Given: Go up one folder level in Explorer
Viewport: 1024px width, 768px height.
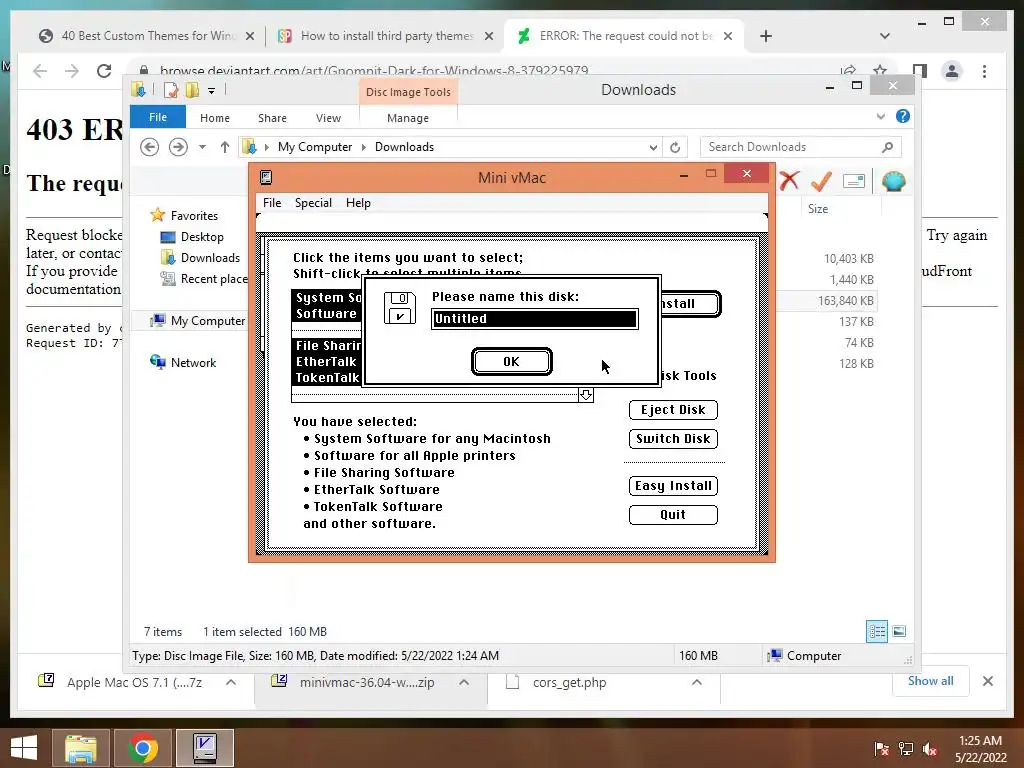Looking at the screenshot, I should tap(225, 147).
